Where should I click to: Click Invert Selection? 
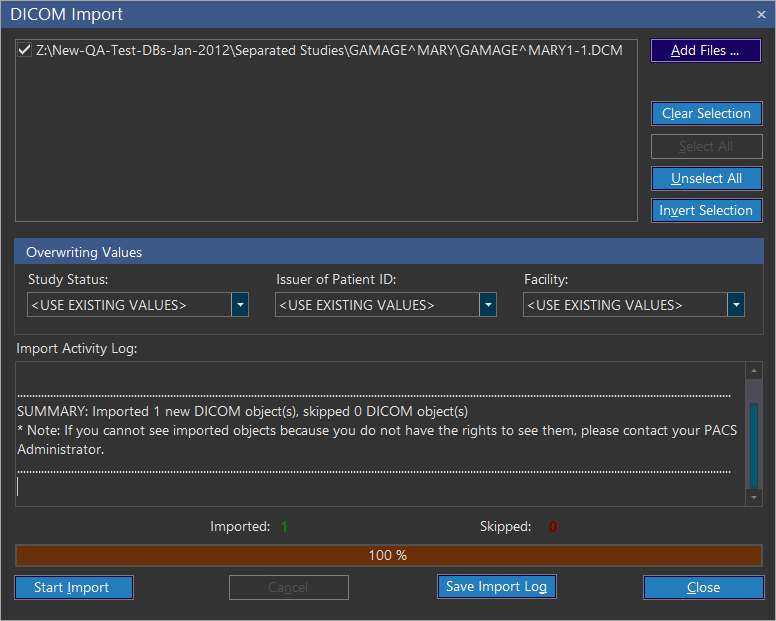coord(706,211)
